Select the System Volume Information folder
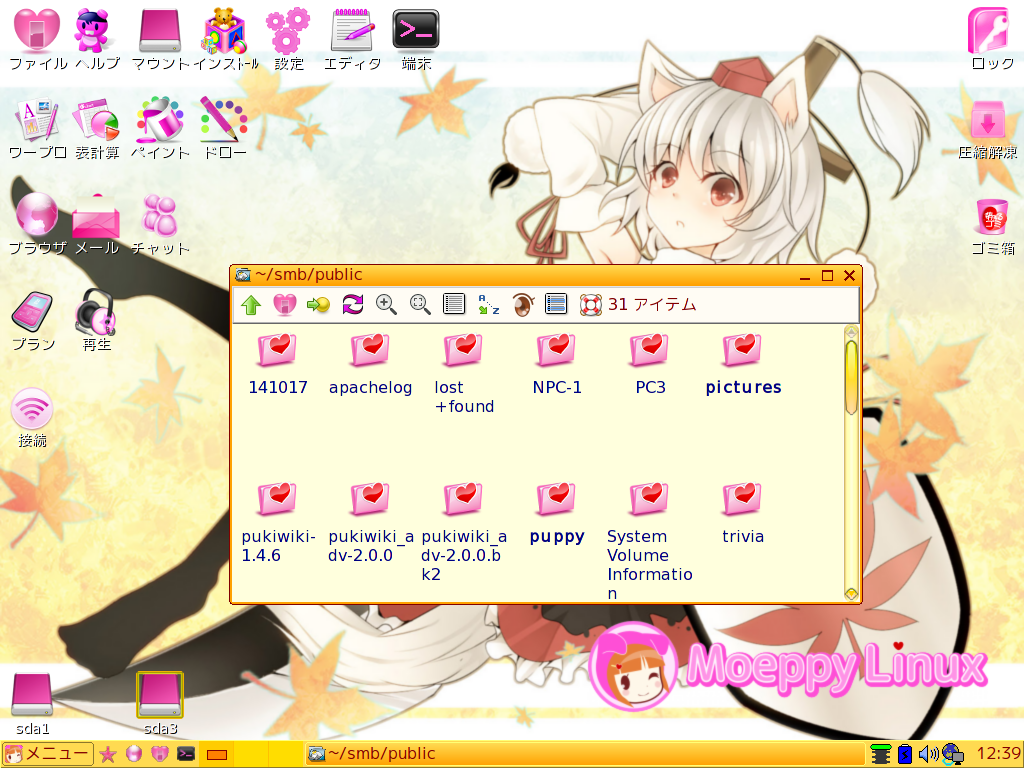The height and width of the screenshot is (768, 1024). pyautogui.click(x=650, y=541)
